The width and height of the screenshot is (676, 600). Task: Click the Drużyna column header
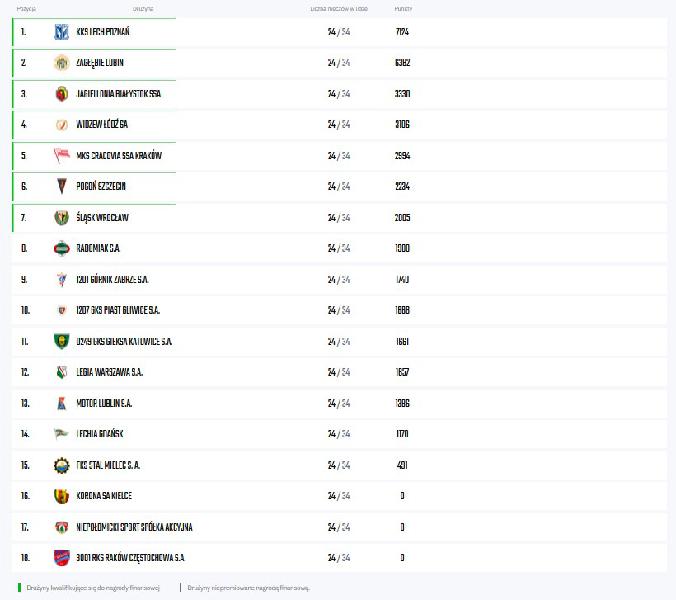point(142,8)
